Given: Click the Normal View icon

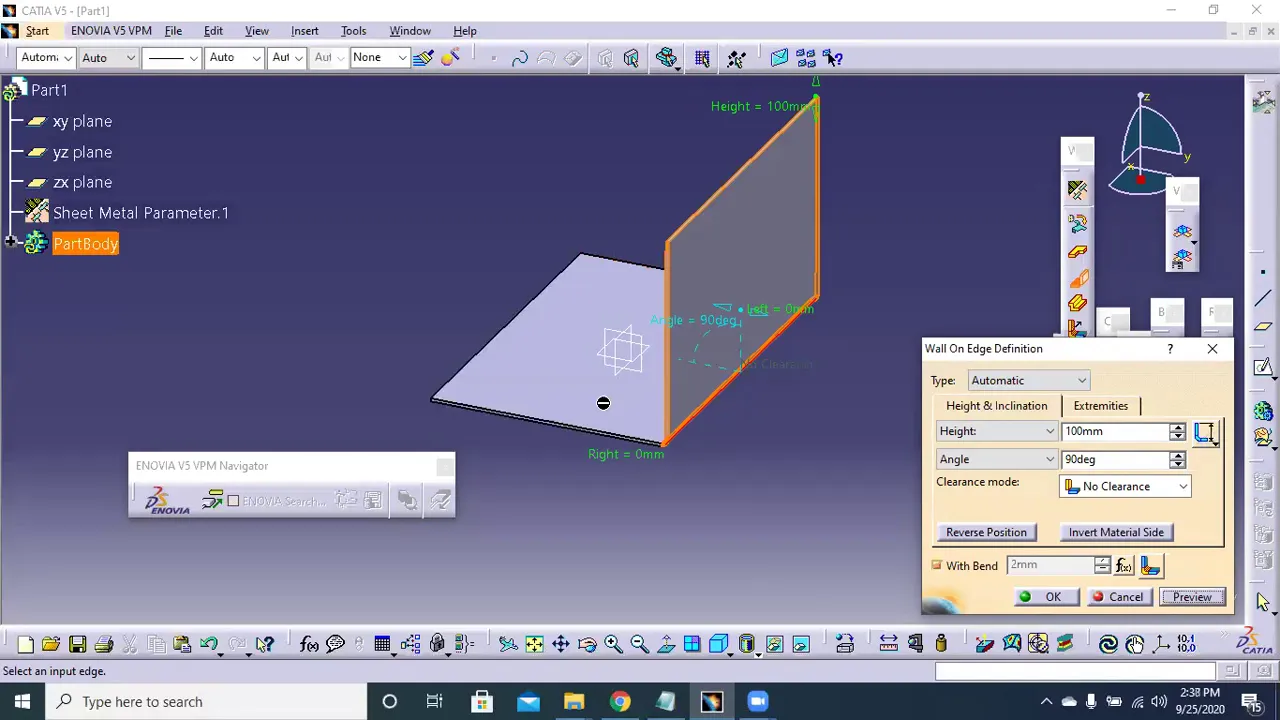Looking at the screenshot, I should (665, 645).
